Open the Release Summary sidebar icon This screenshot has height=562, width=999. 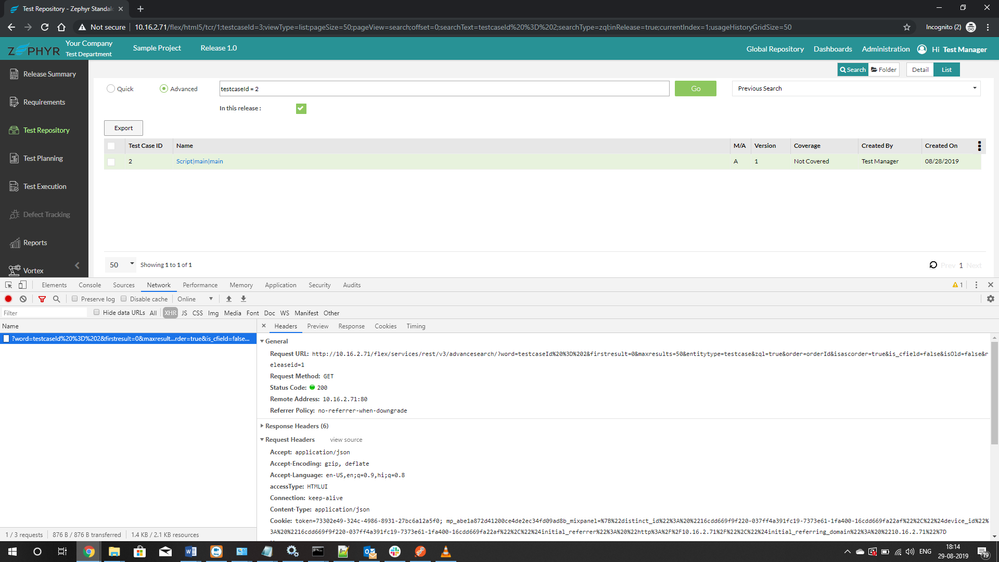point(14,74)
